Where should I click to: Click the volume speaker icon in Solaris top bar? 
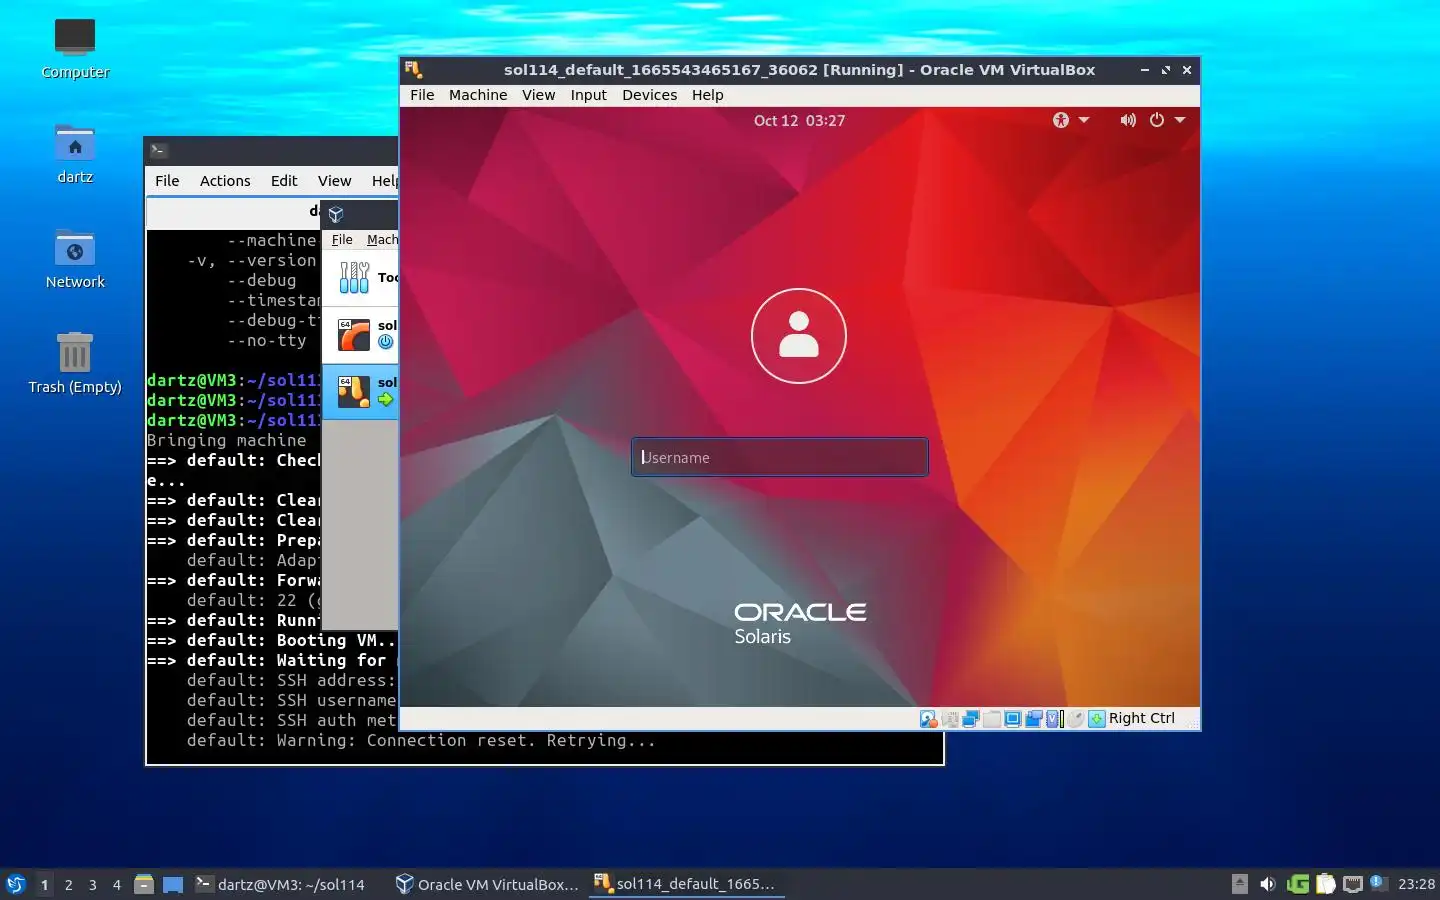[x=1128, y=120]
